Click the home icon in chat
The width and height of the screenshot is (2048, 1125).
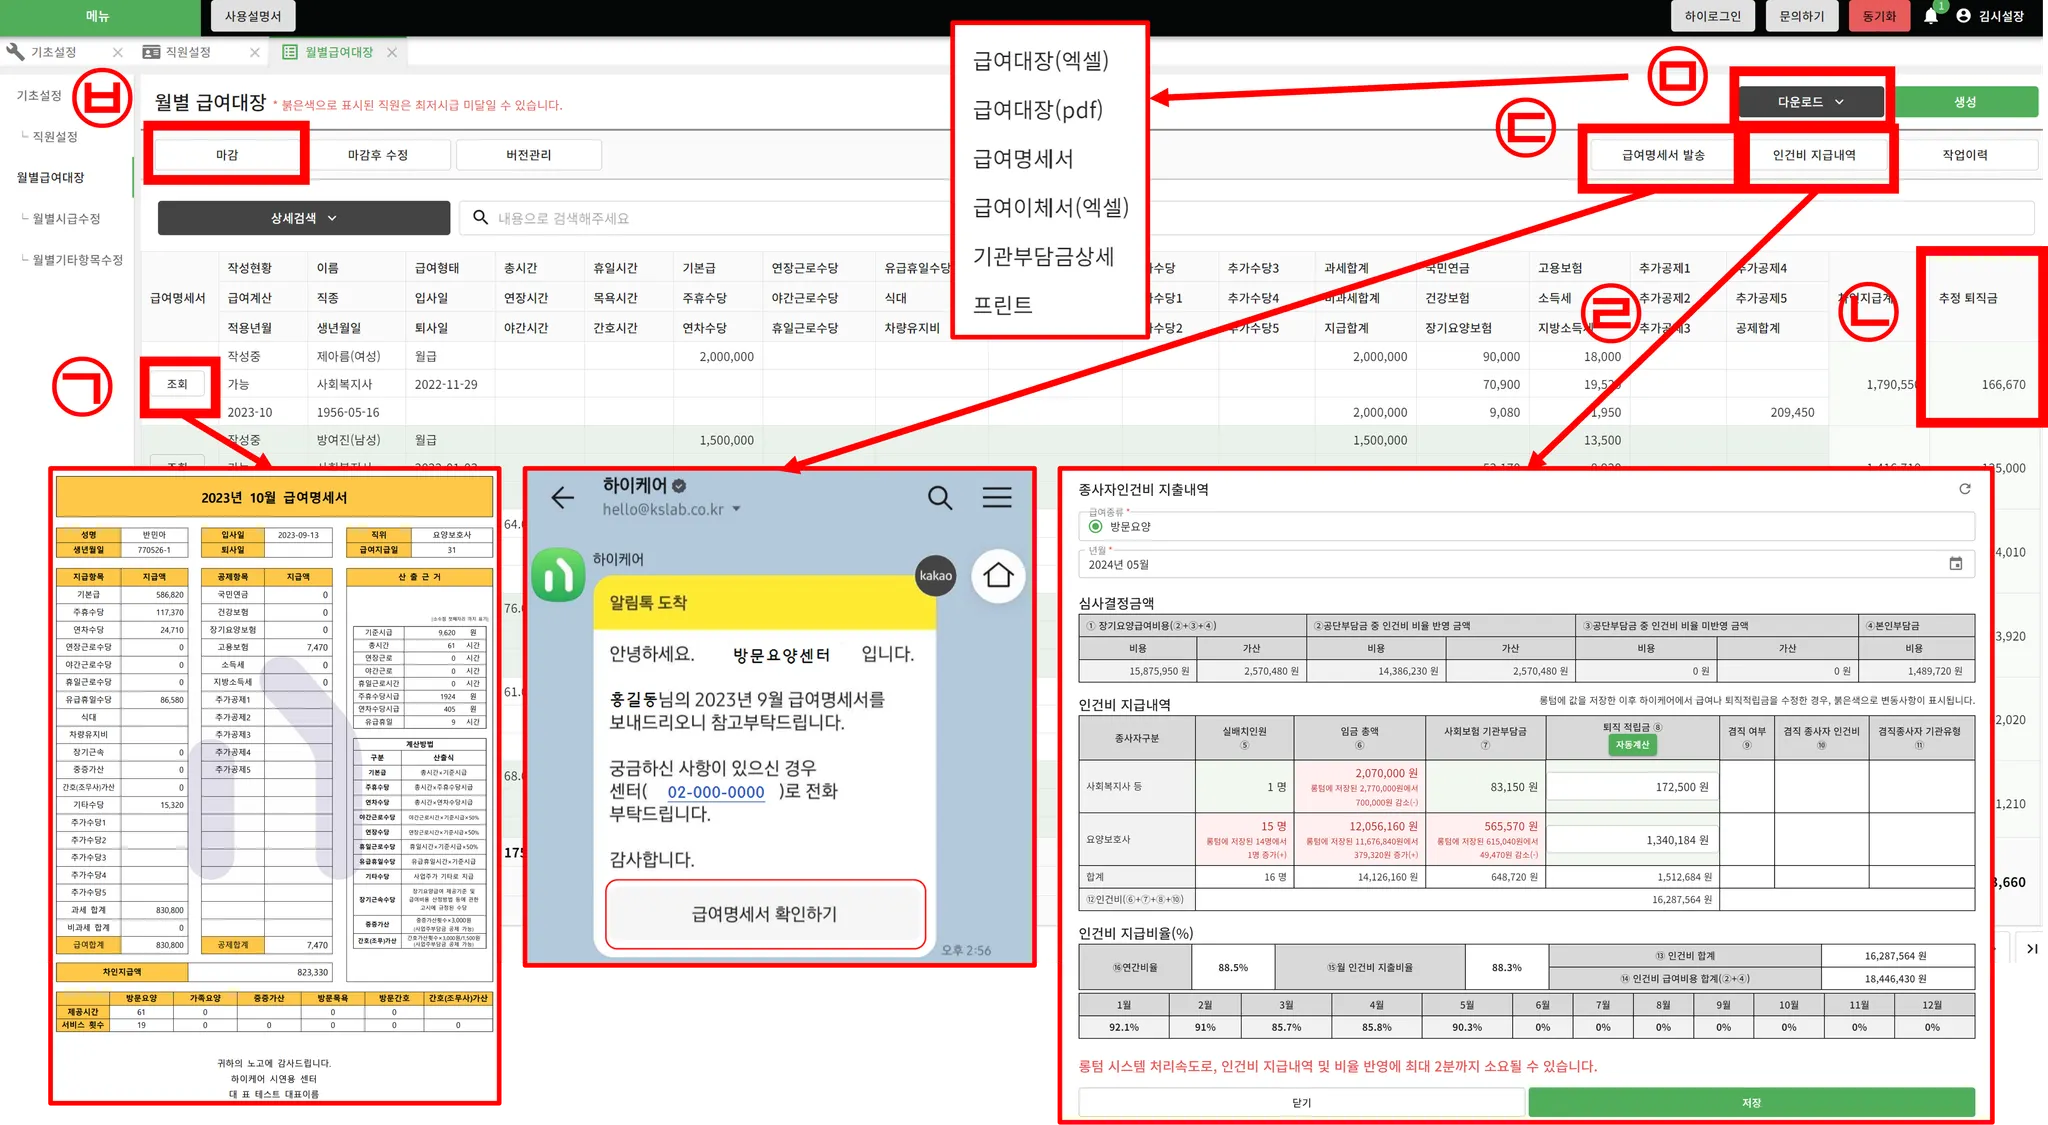pos(998,575)
